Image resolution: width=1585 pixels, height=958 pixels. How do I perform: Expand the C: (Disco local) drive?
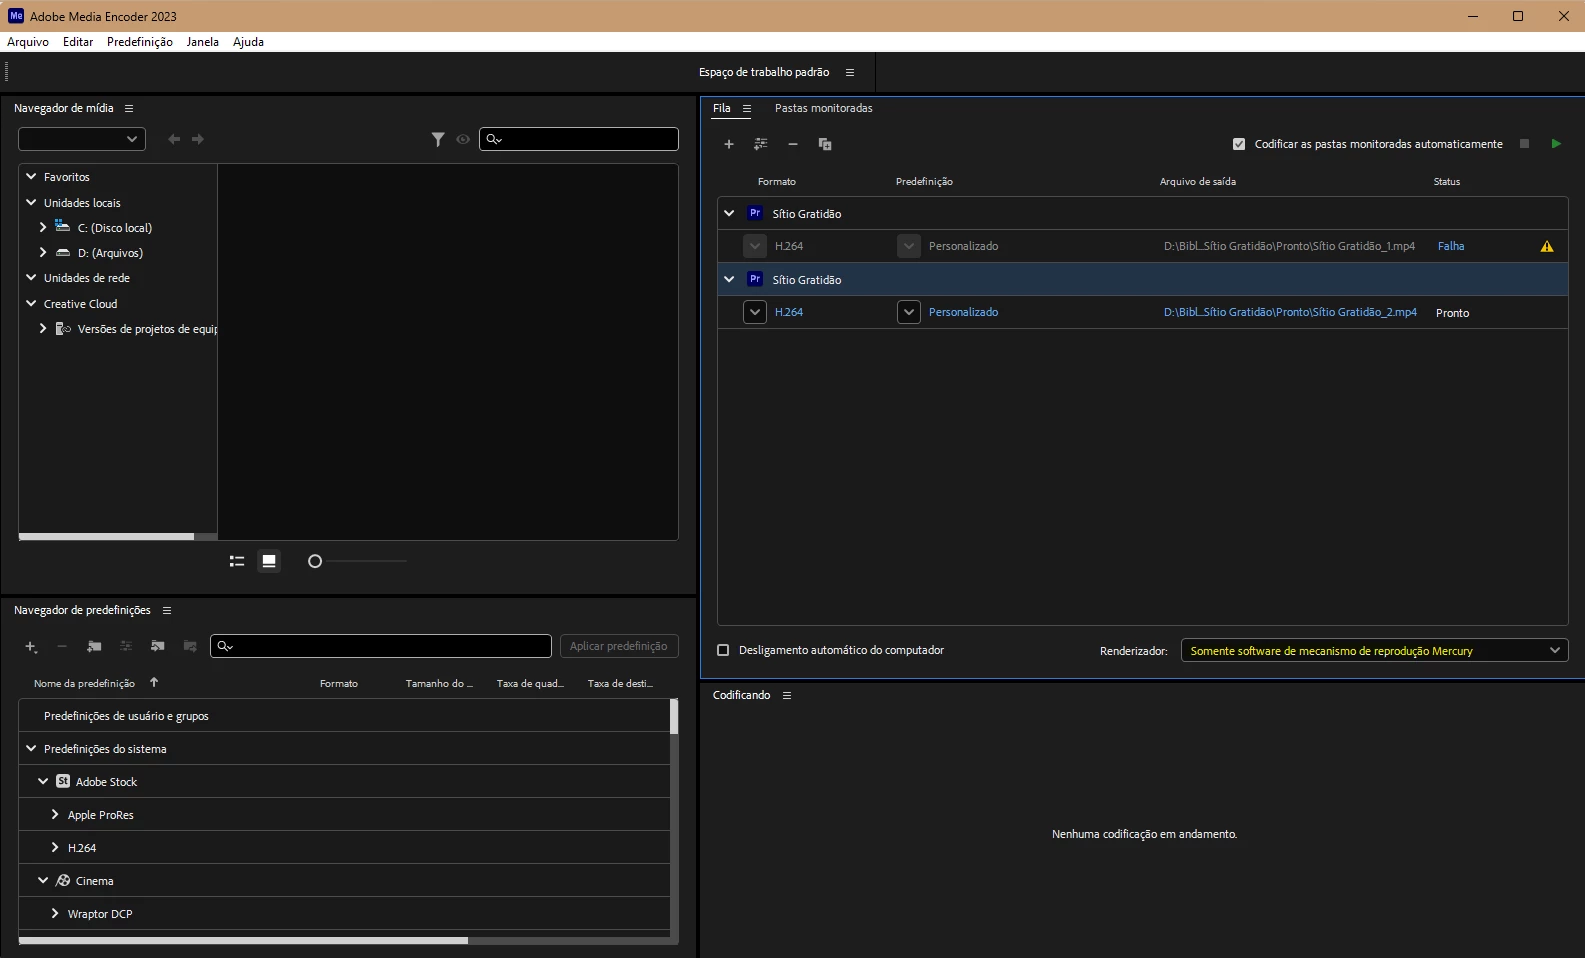click(x=43, y=227)
